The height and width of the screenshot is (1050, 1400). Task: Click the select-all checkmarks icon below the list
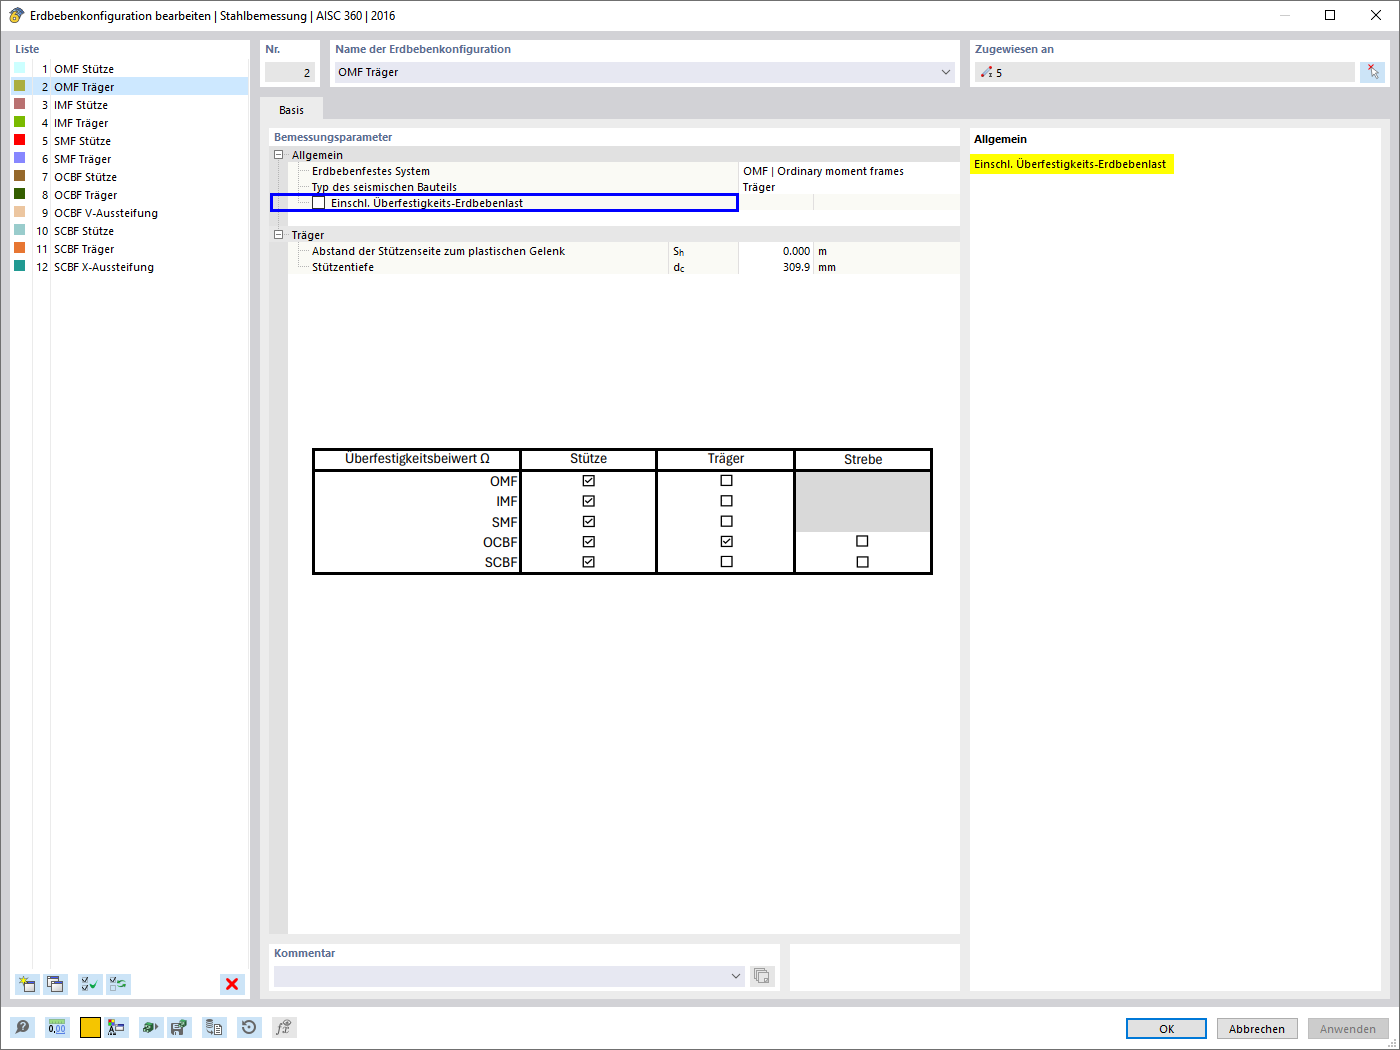90,984
